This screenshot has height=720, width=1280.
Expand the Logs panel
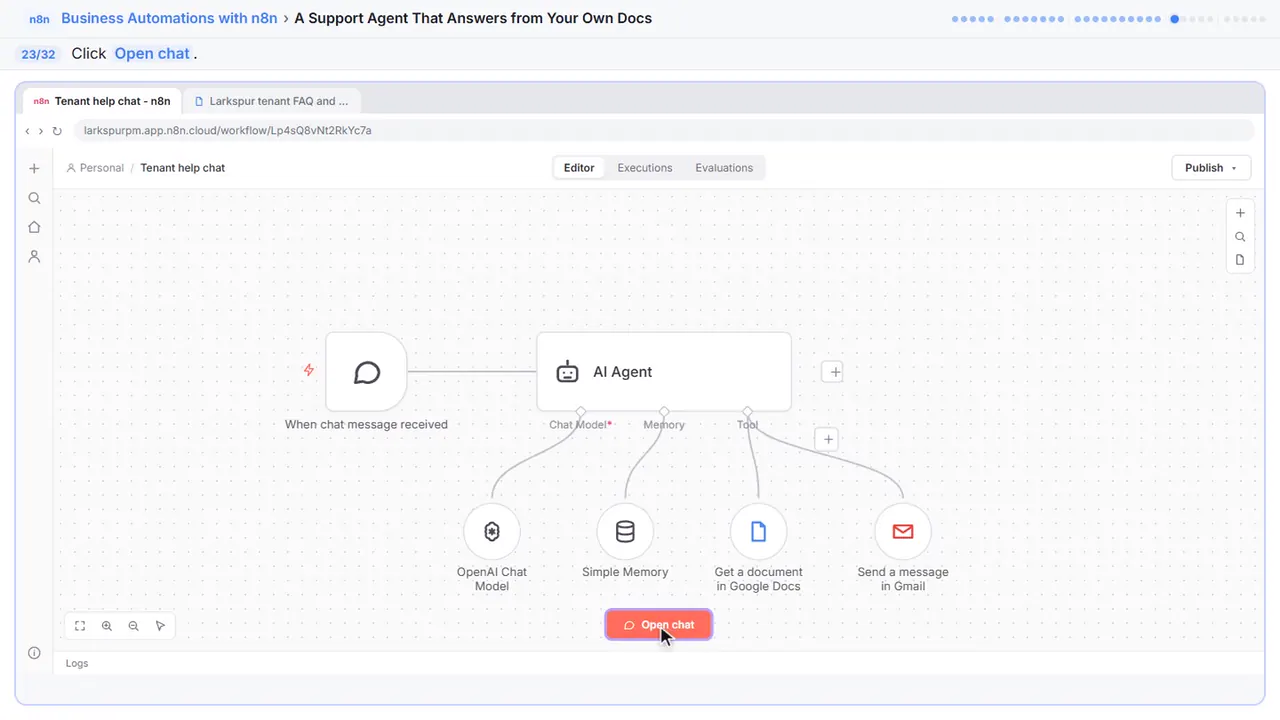pyautogui.click(x=77, y=663)
